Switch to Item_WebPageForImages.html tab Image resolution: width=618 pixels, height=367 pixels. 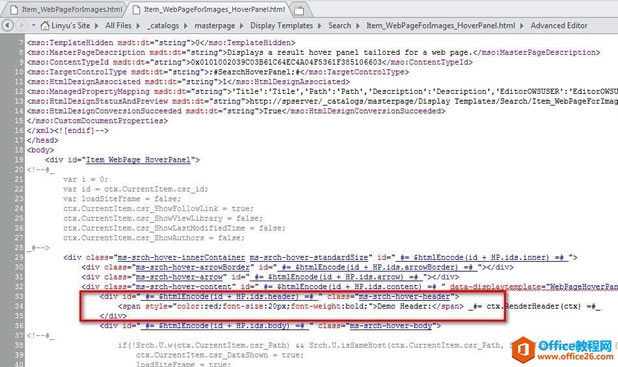66,9
